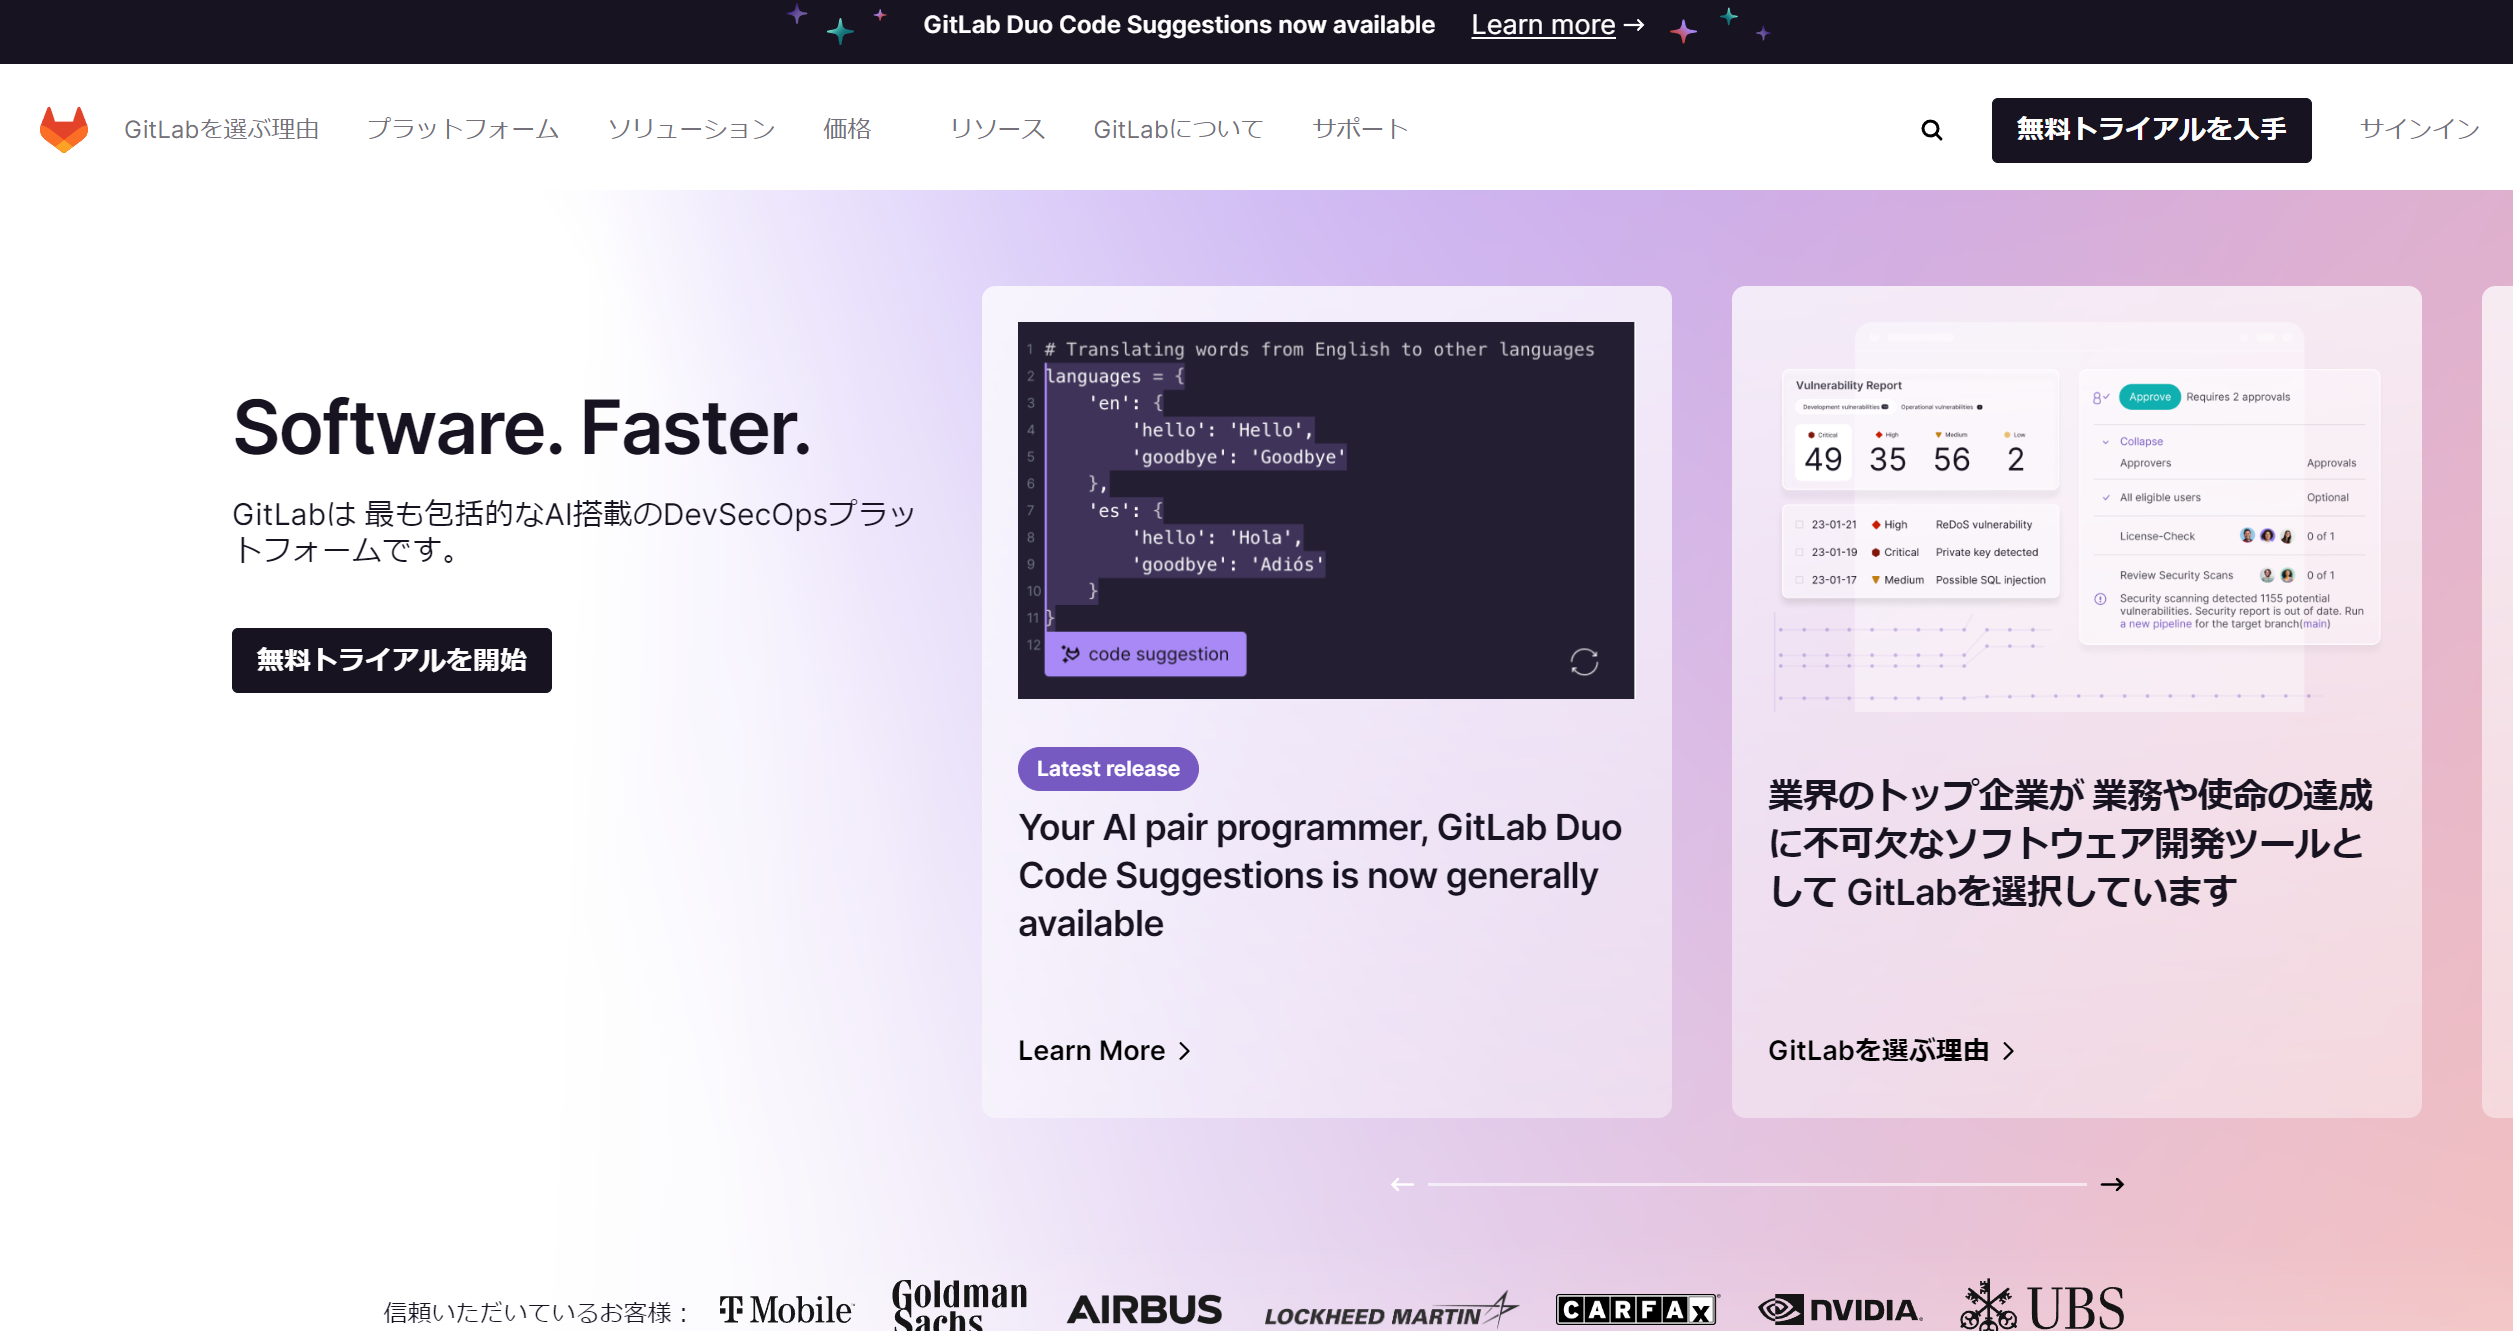Advance the carousel with the right arrow
This screenshot has height=1331, width=2513.
2113,1184
